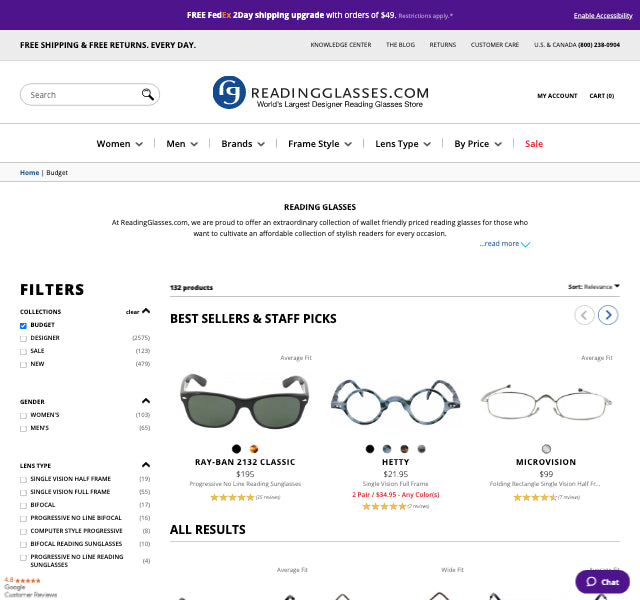This screenshot has height=600, width=640.
Task: Open the Sort Relevance dropdown
Action: [594, 287]
